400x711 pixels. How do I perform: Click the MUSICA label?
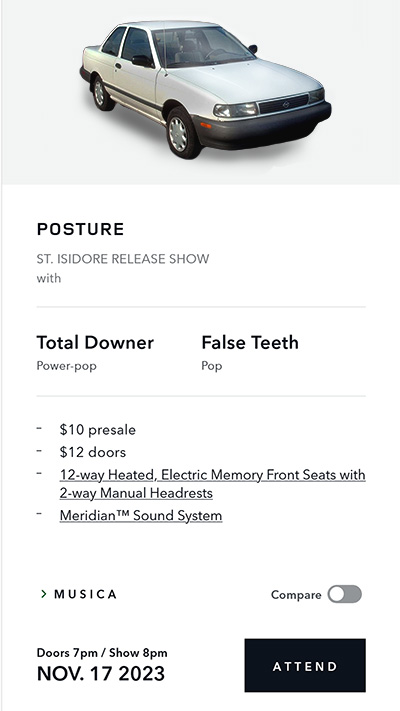(x=85, y=594)
